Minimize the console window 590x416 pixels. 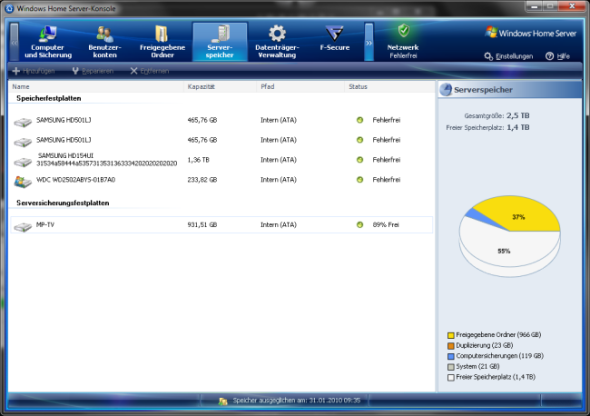[534, 6]
